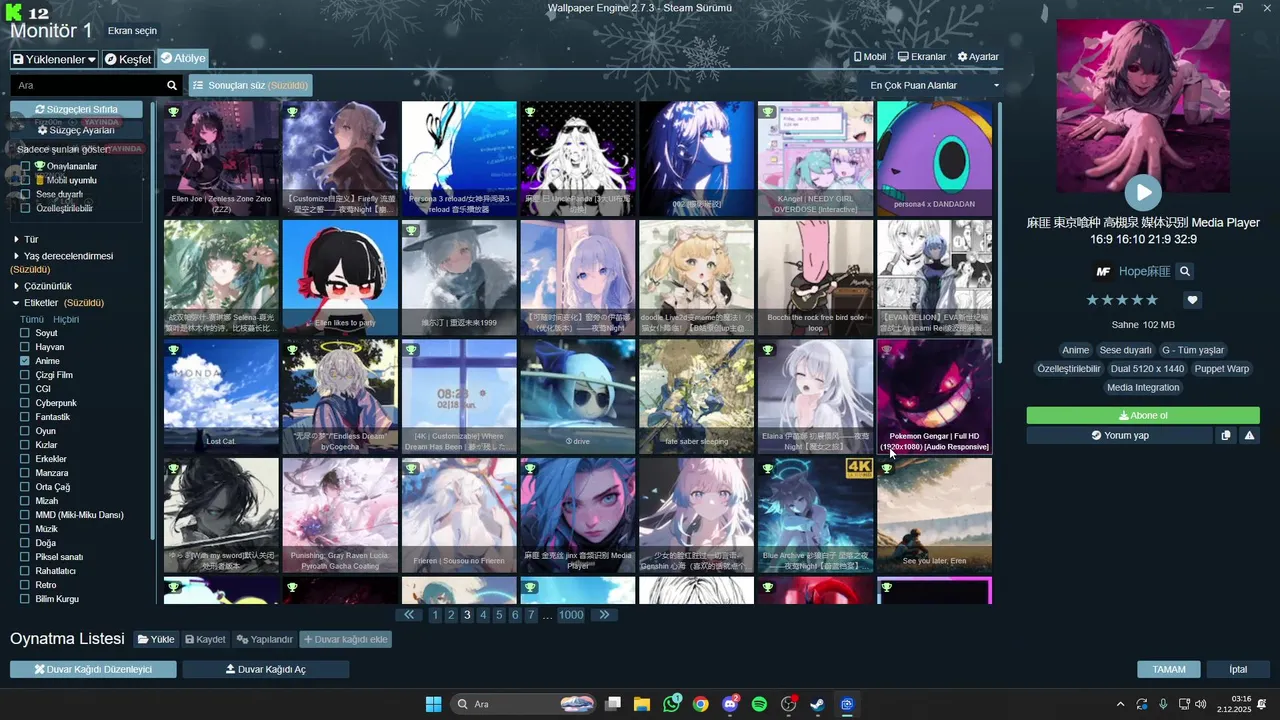Check the Fantastik tag checkbox
Screen dimensions: 1280x720
tap(25, 417)
